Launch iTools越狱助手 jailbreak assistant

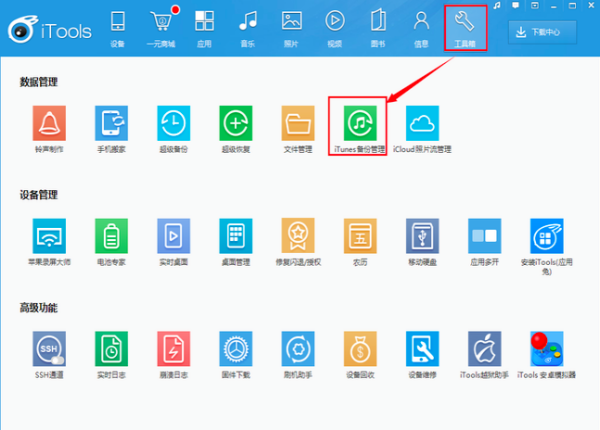pyautogui.click(x=484, y=349)
